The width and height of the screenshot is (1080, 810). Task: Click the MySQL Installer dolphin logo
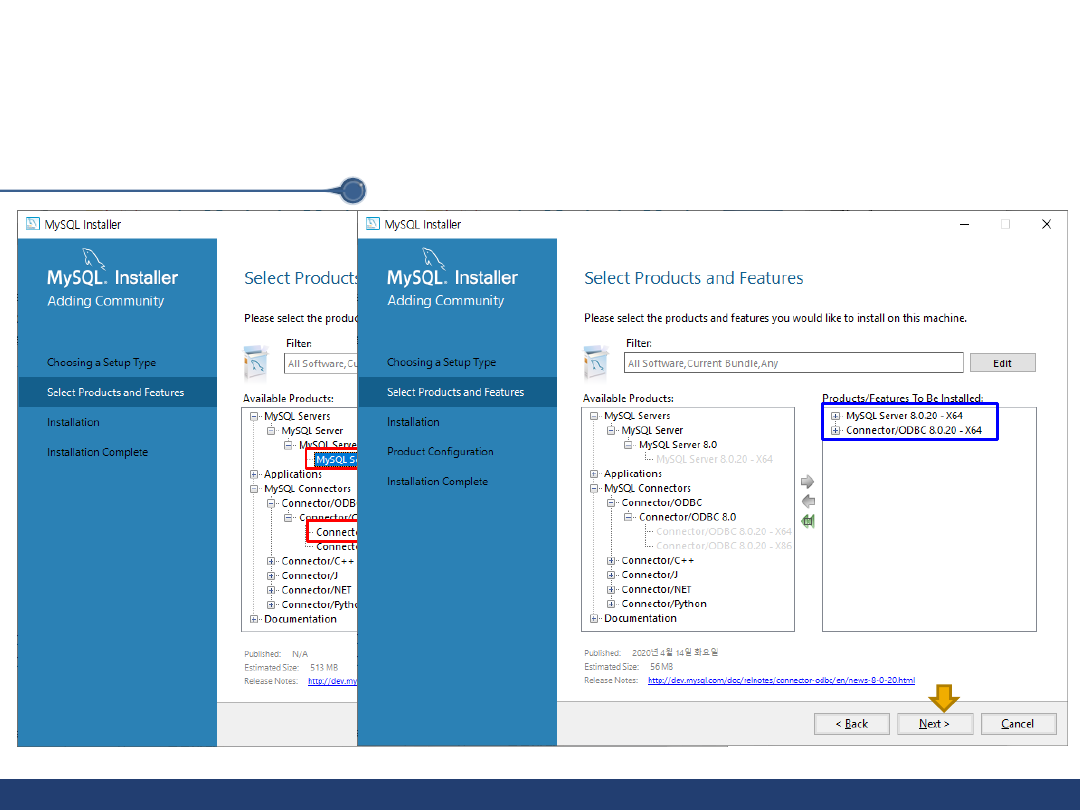click(452, 277)
